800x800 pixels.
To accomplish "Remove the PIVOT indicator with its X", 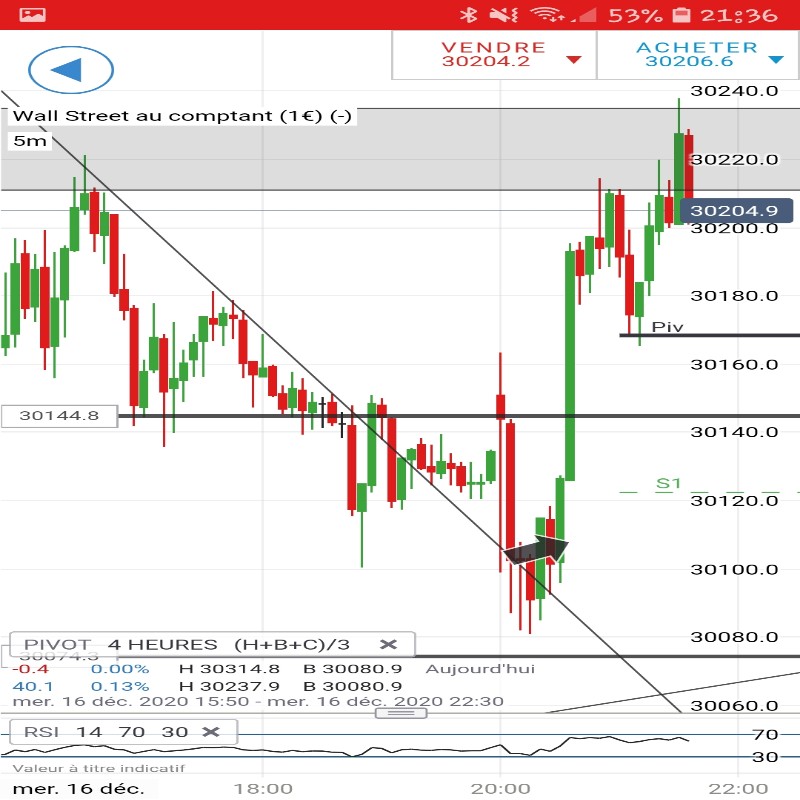I will pyautogui.click(x=388, y=644).
